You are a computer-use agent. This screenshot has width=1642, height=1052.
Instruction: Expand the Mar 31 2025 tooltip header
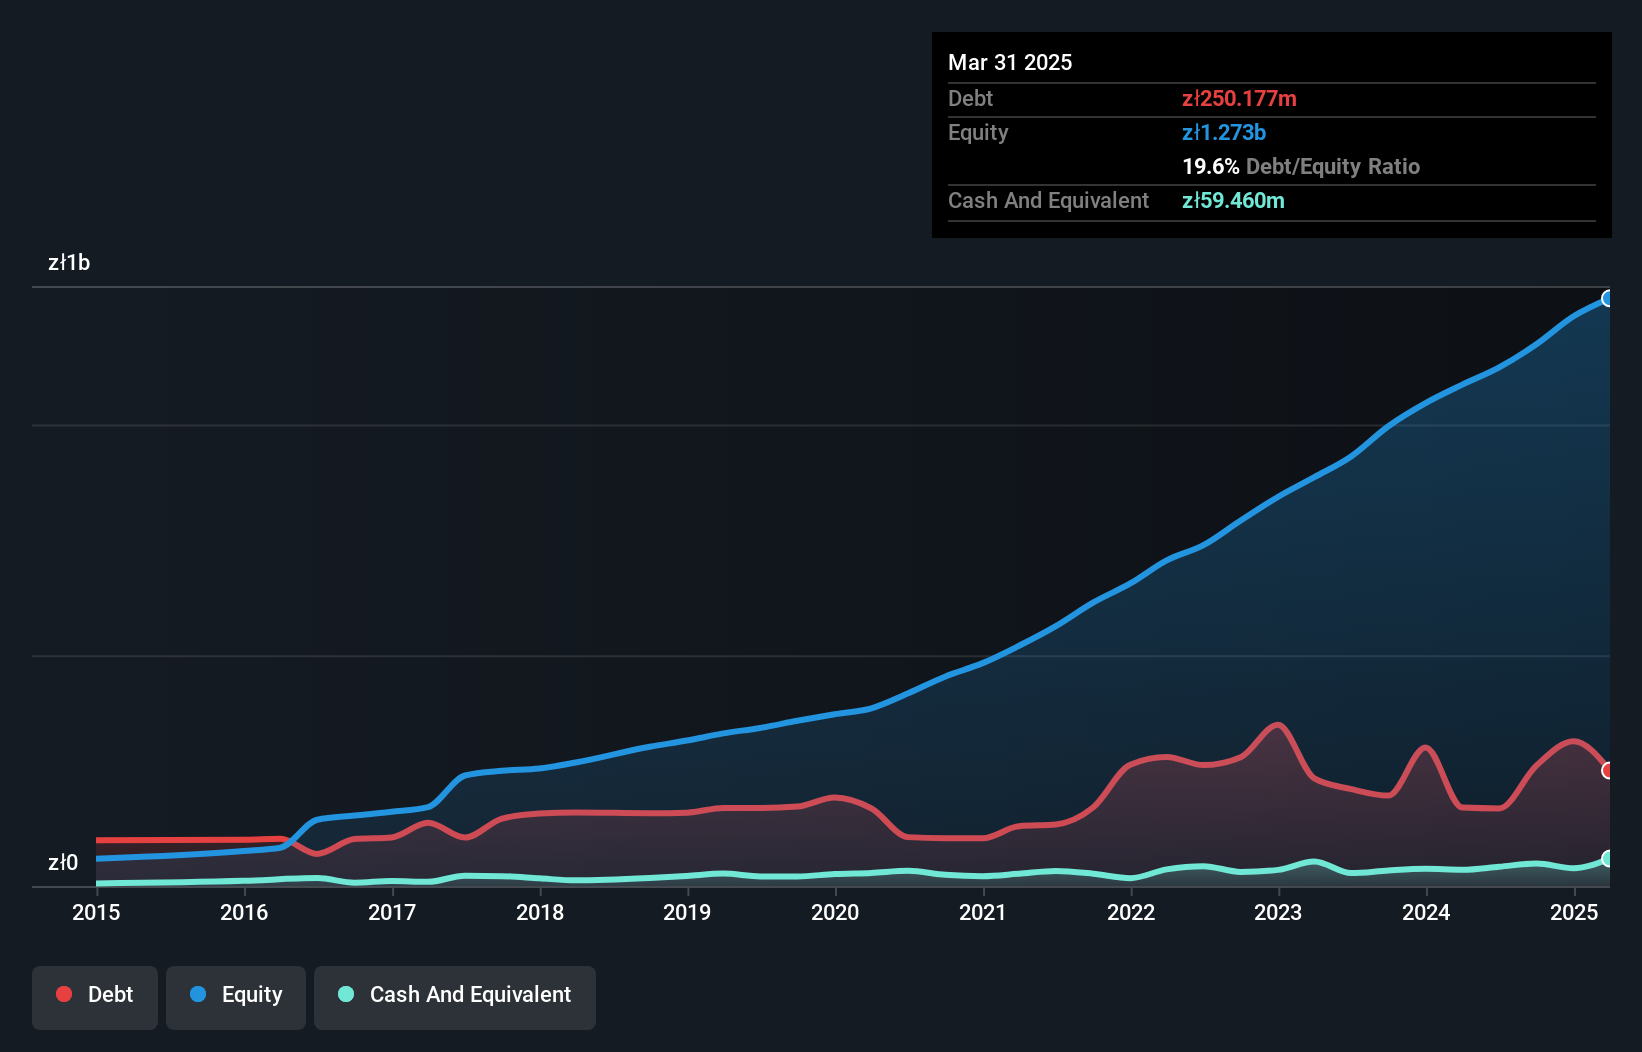pyautogui.click(x=1010, y=62)
